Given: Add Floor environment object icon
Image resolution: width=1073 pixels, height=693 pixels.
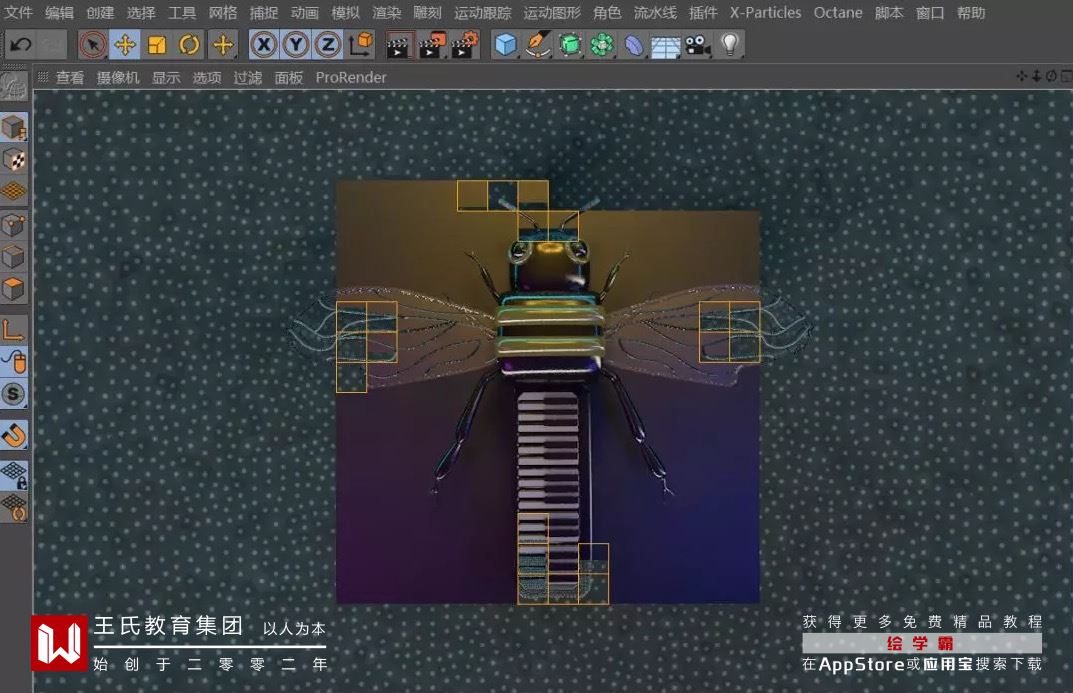Looking at the screenshot, I should [666, 47].
